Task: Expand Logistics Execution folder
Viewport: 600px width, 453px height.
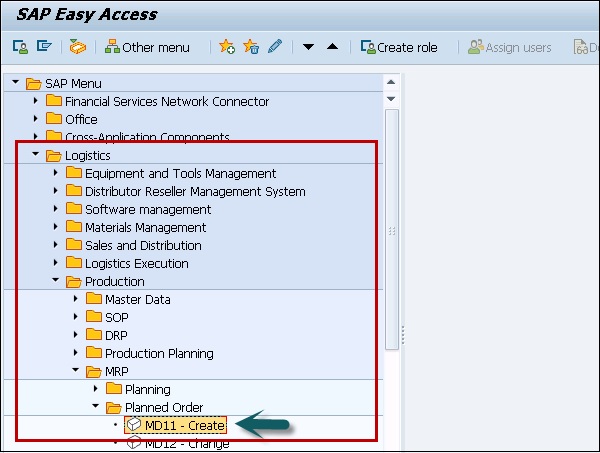Action: [x=56, y=262]
